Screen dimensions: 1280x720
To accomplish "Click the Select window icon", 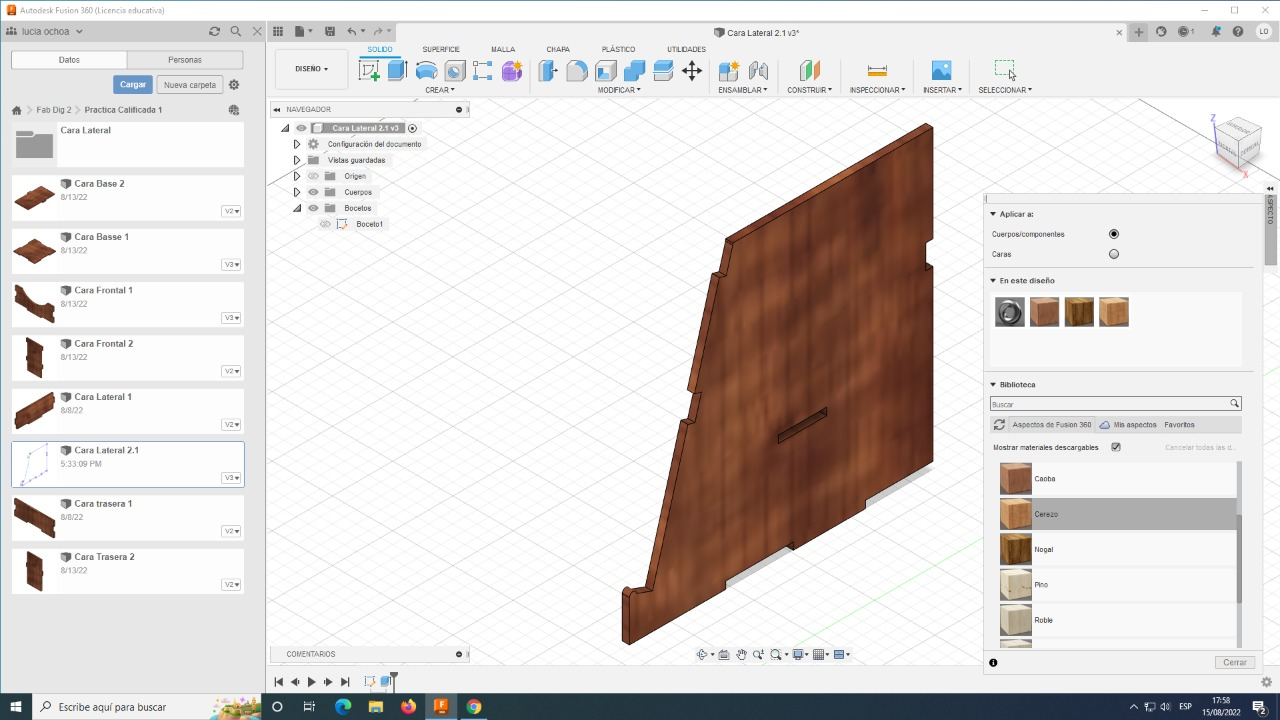I will click(1004, 69).
